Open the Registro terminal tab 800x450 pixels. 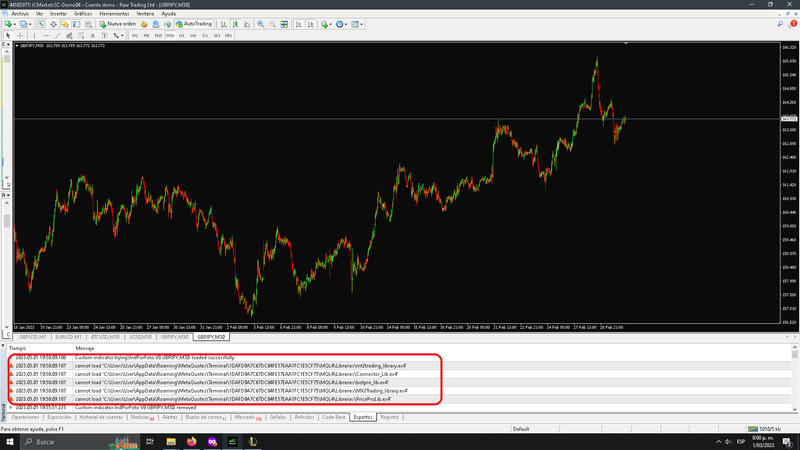click(389, 417)
